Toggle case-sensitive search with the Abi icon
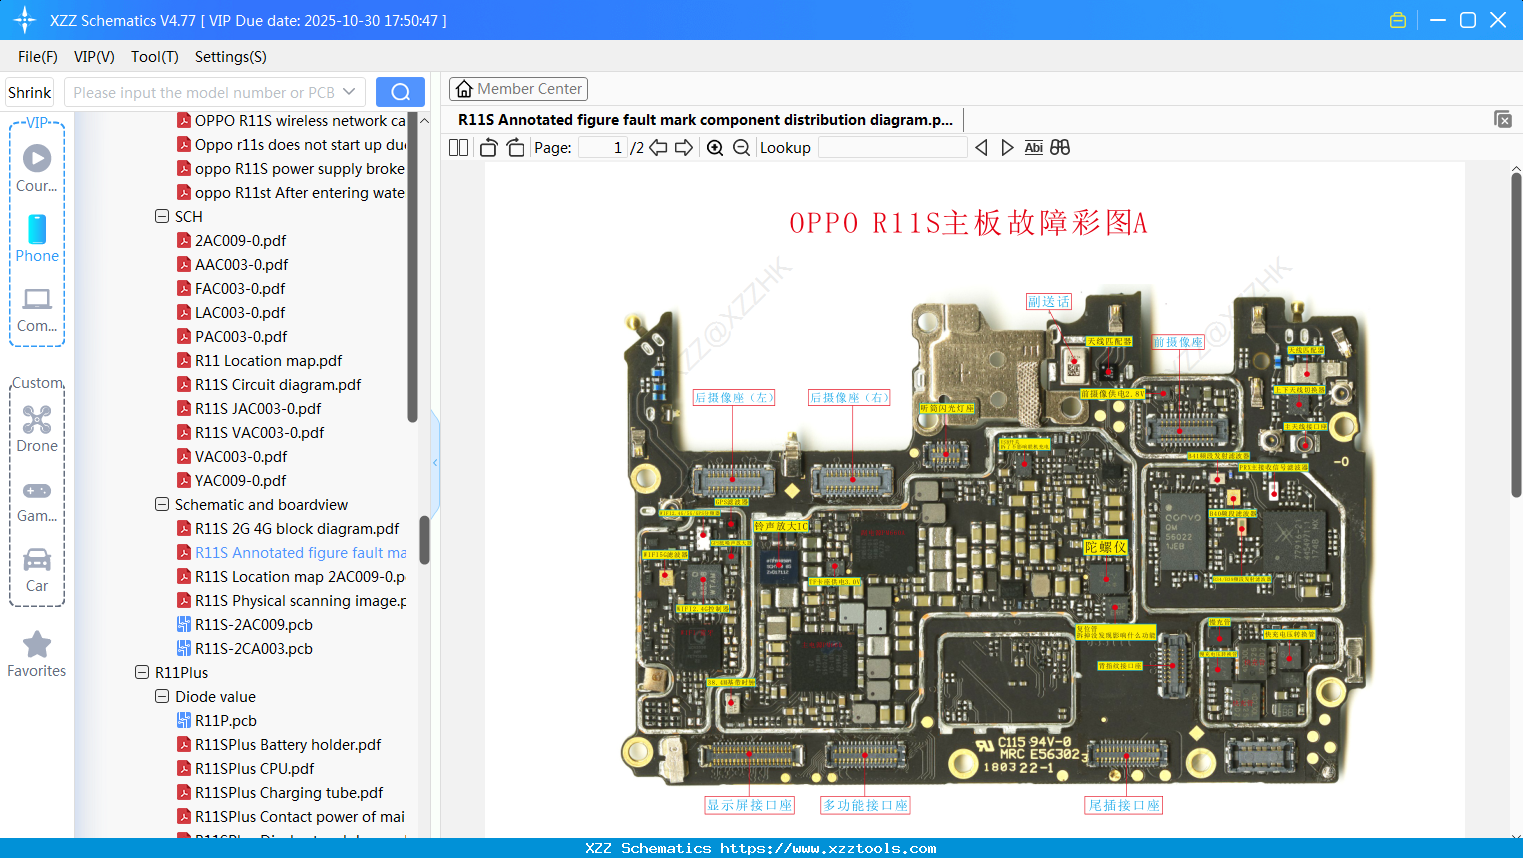 [1033, 147]
